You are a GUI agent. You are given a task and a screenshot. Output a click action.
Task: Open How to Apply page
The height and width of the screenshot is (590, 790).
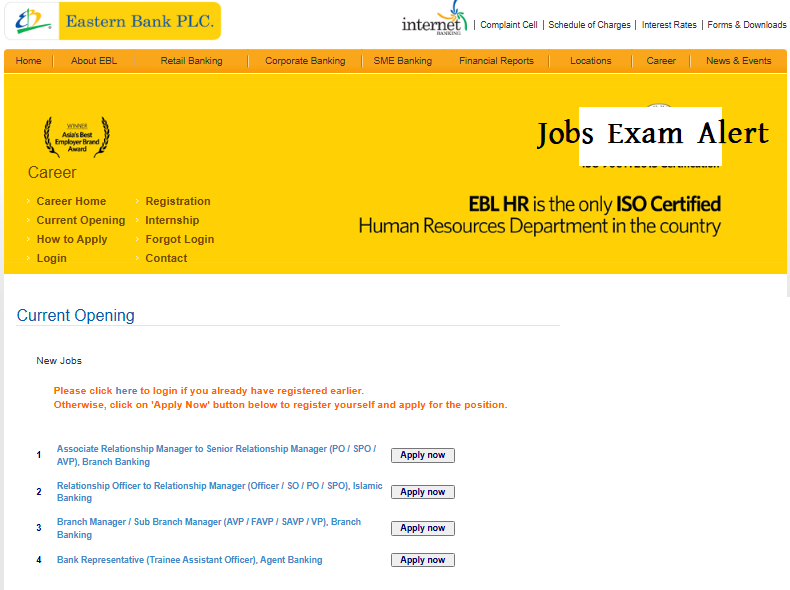tap(72, 239)
